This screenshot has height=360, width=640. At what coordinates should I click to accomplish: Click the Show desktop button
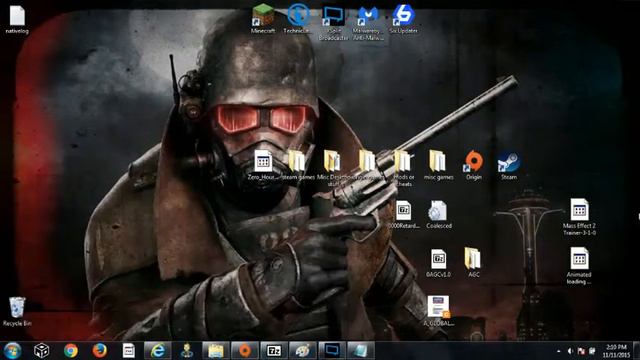(x=636, y=351)
